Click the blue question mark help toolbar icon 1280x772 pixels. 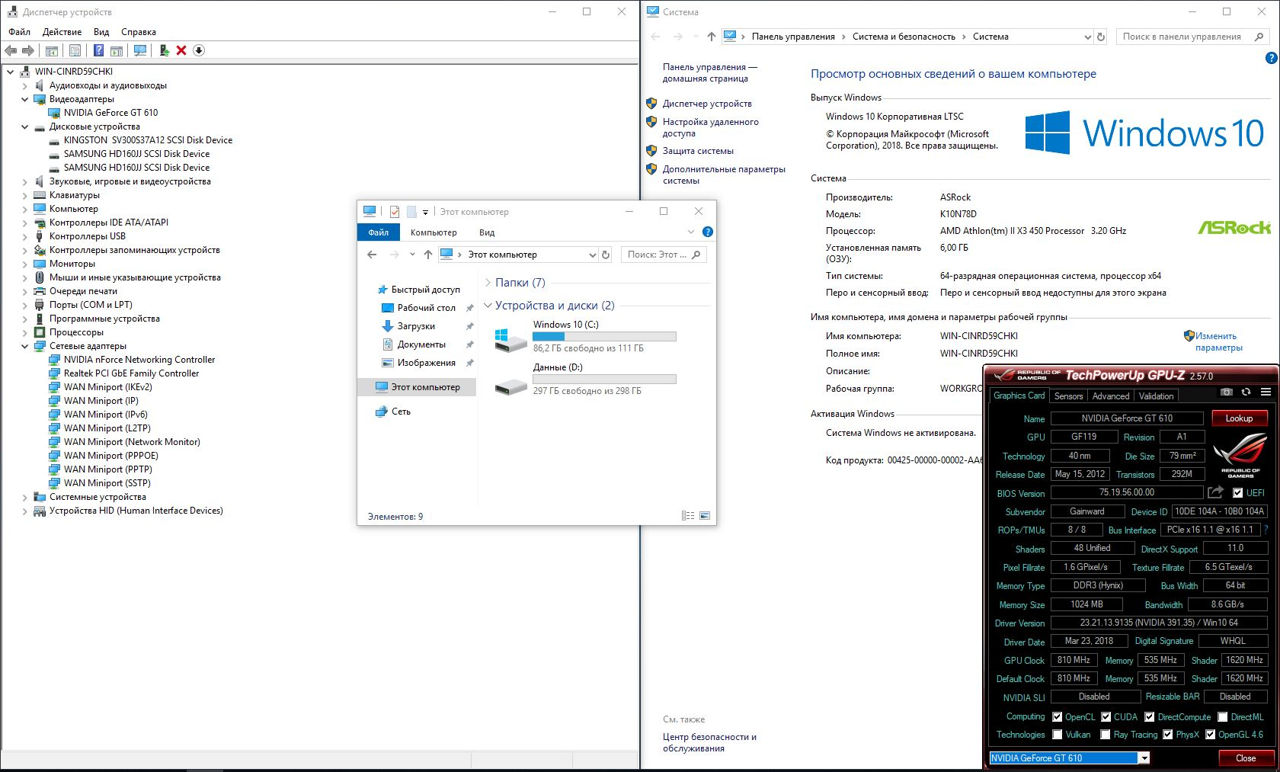pyautogui.click(x=99, y=50)
